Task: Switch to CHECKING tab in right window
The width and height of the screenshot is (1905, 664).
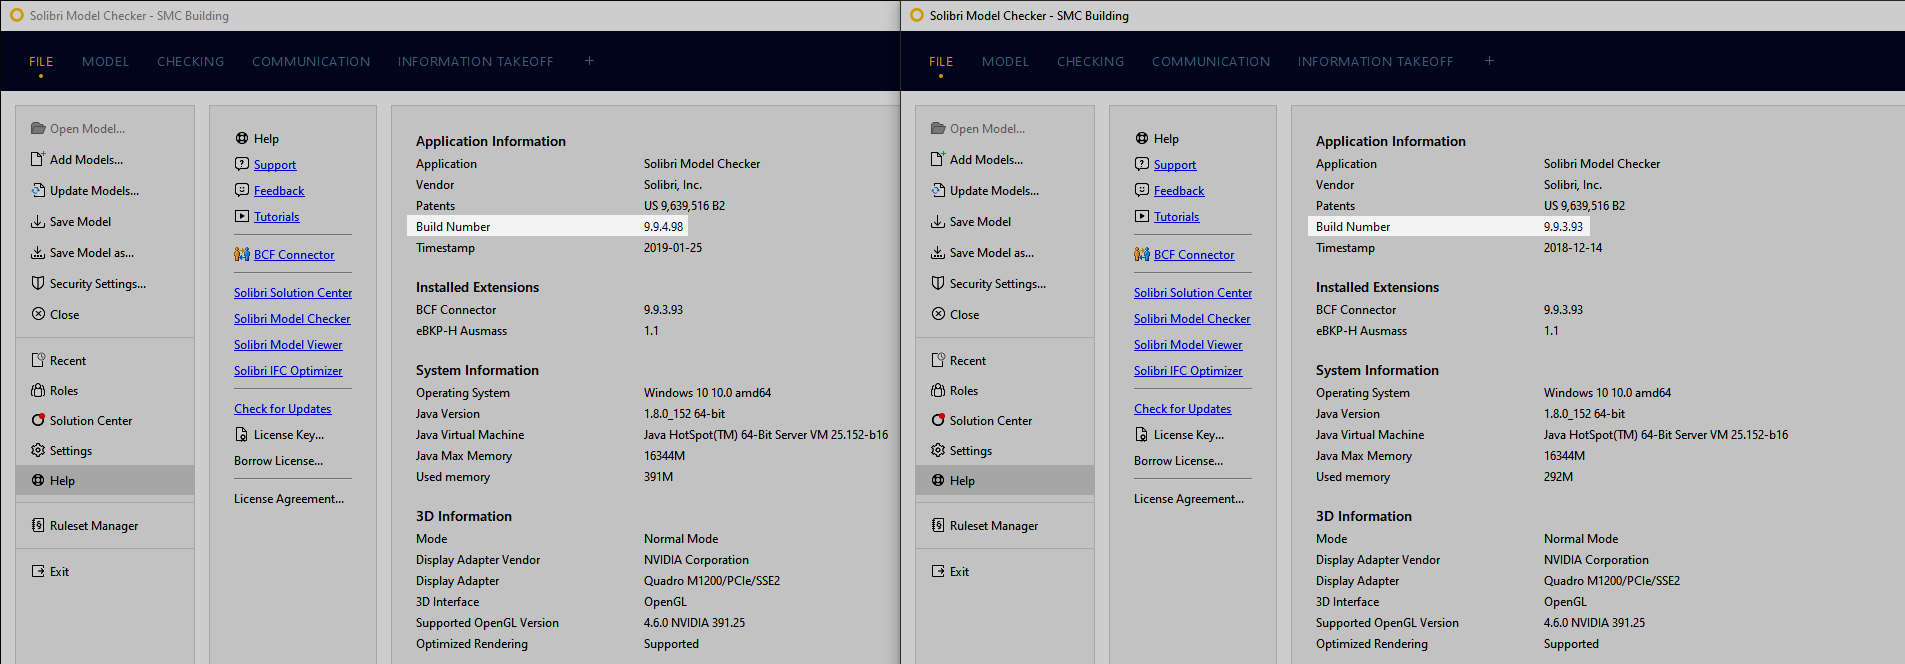Action: click(1090, 62)
